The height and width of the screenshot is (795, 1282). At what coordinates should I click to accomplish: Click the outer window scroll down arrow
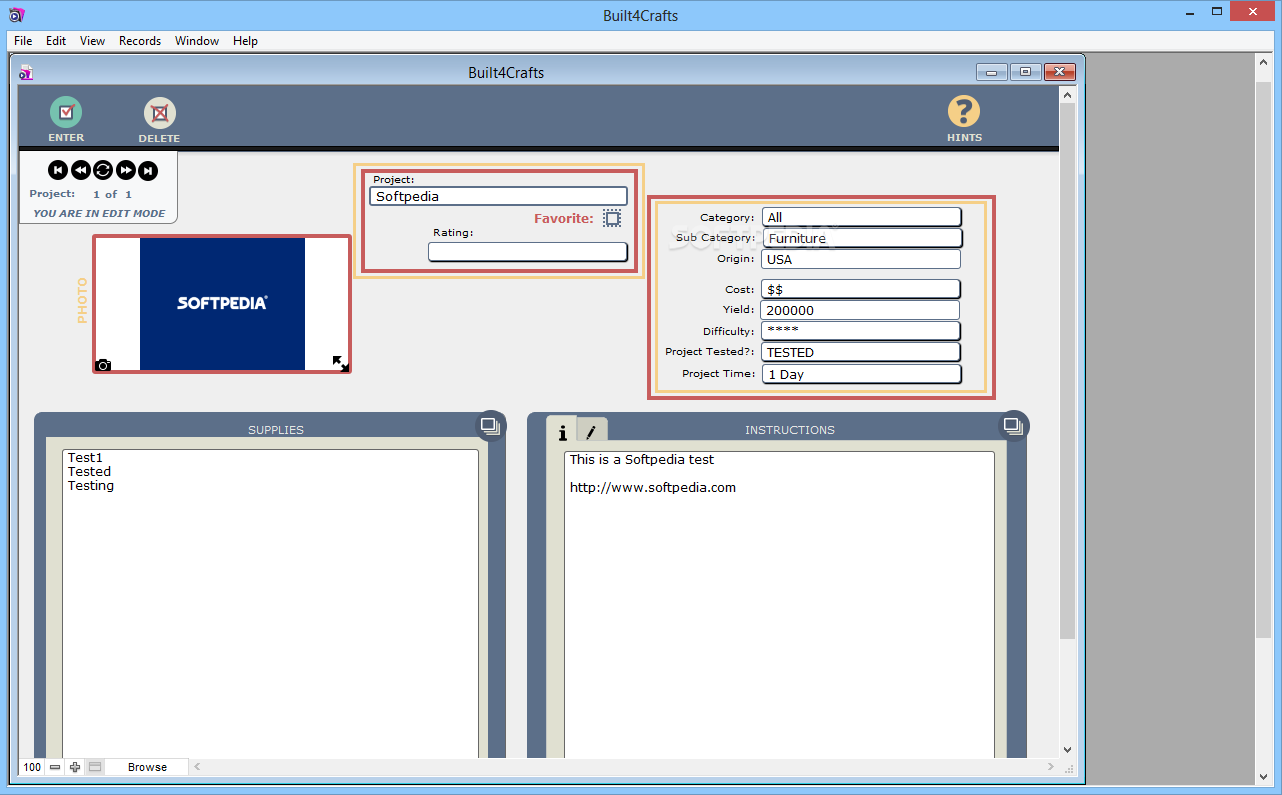point(1263,776)
